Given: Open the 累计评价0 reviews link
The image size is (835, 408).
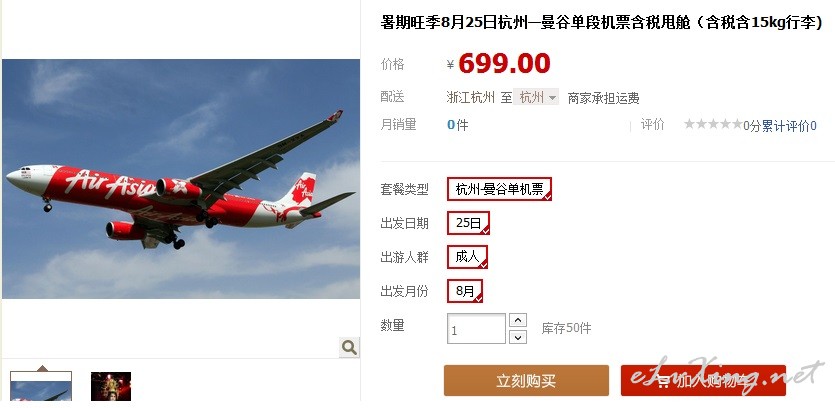Looking at the screenshot, I should pyautogui.click(x=789, y=126).
